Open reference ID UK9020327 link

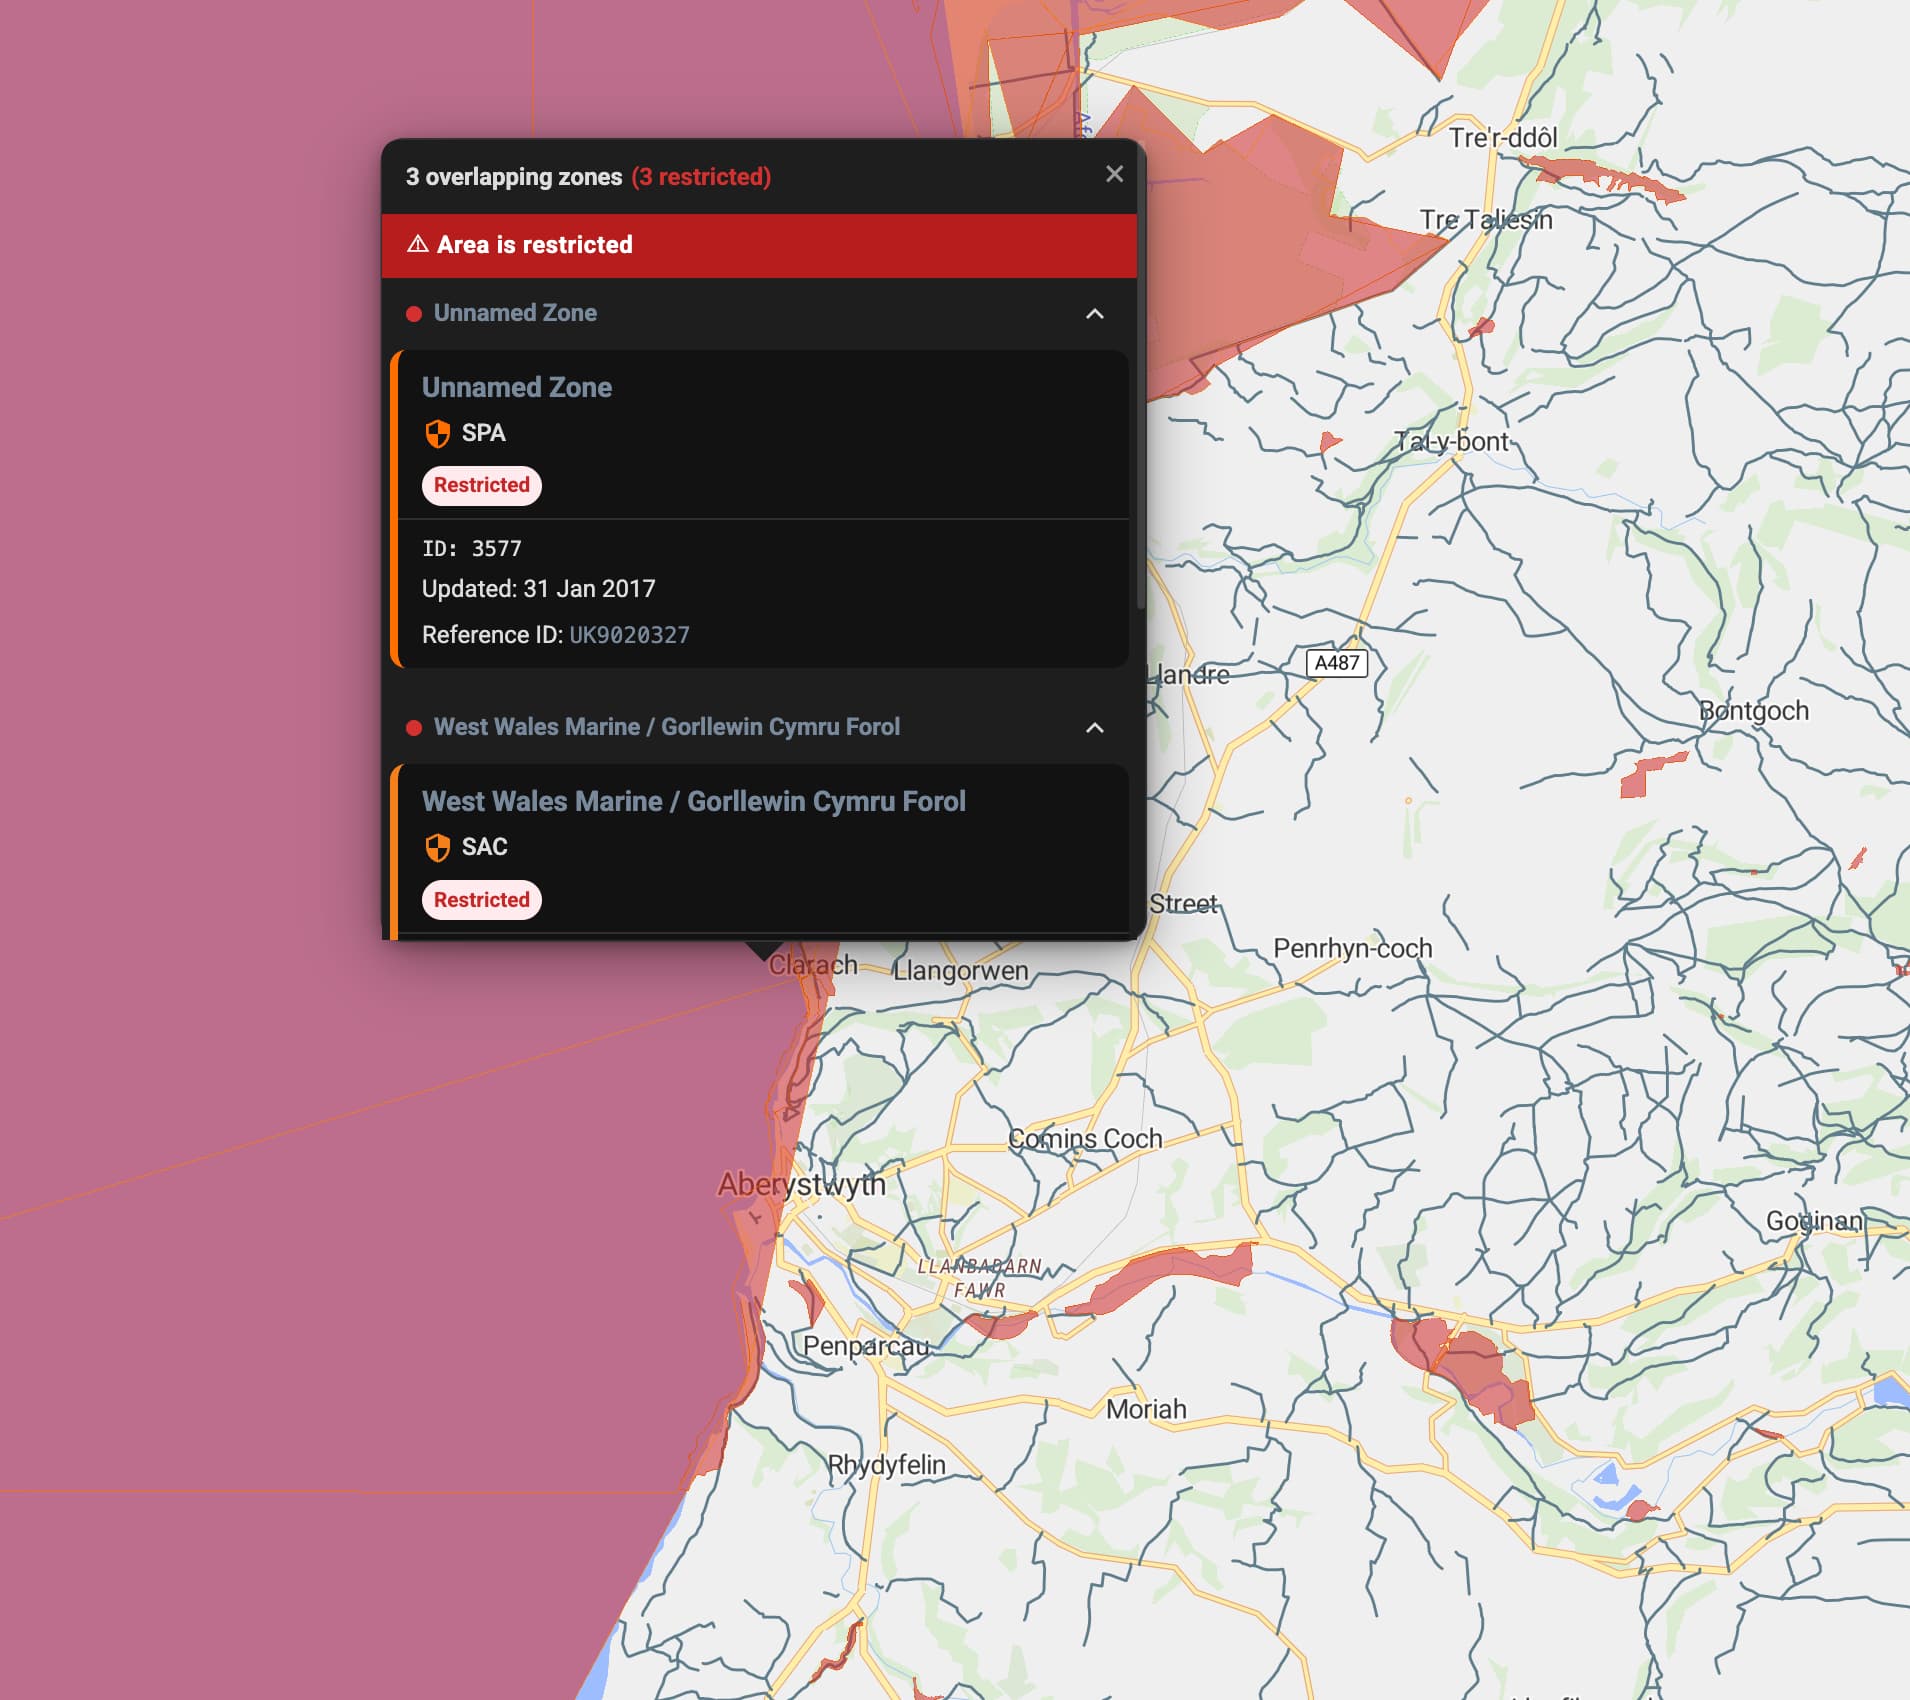pos(629,635)
